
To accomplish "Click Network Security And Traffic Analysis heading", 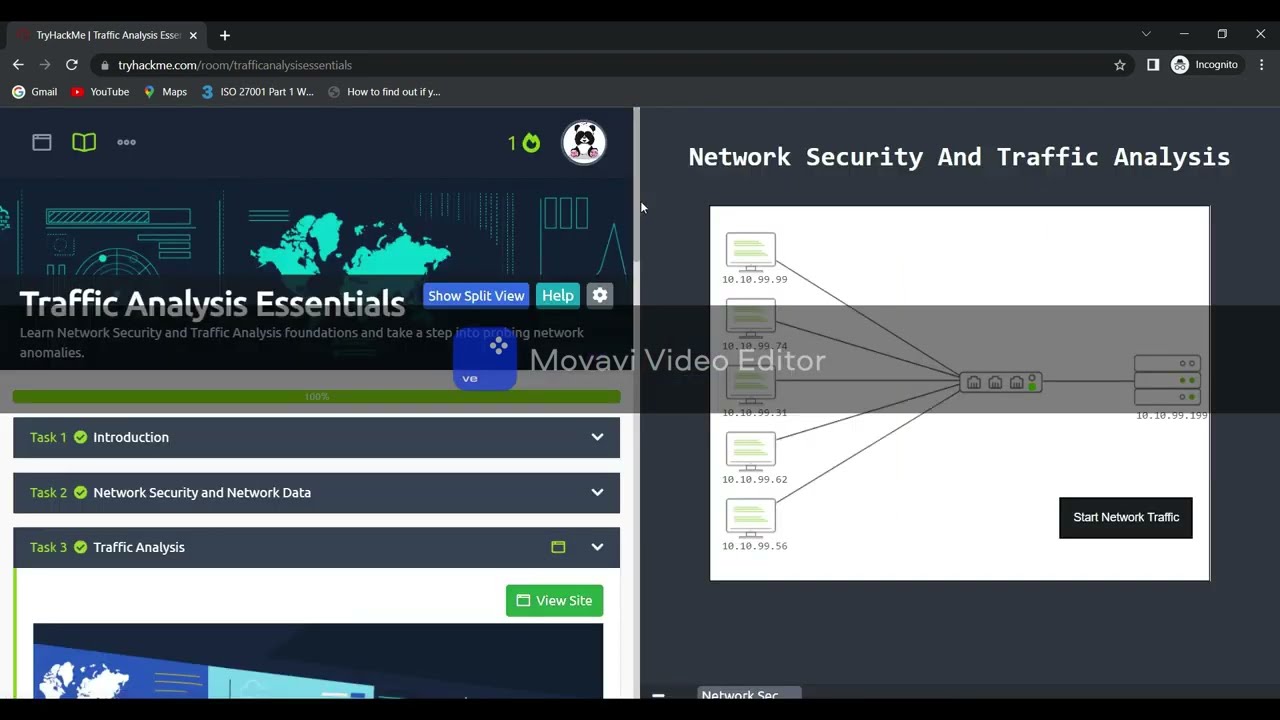I will (959, 157).
